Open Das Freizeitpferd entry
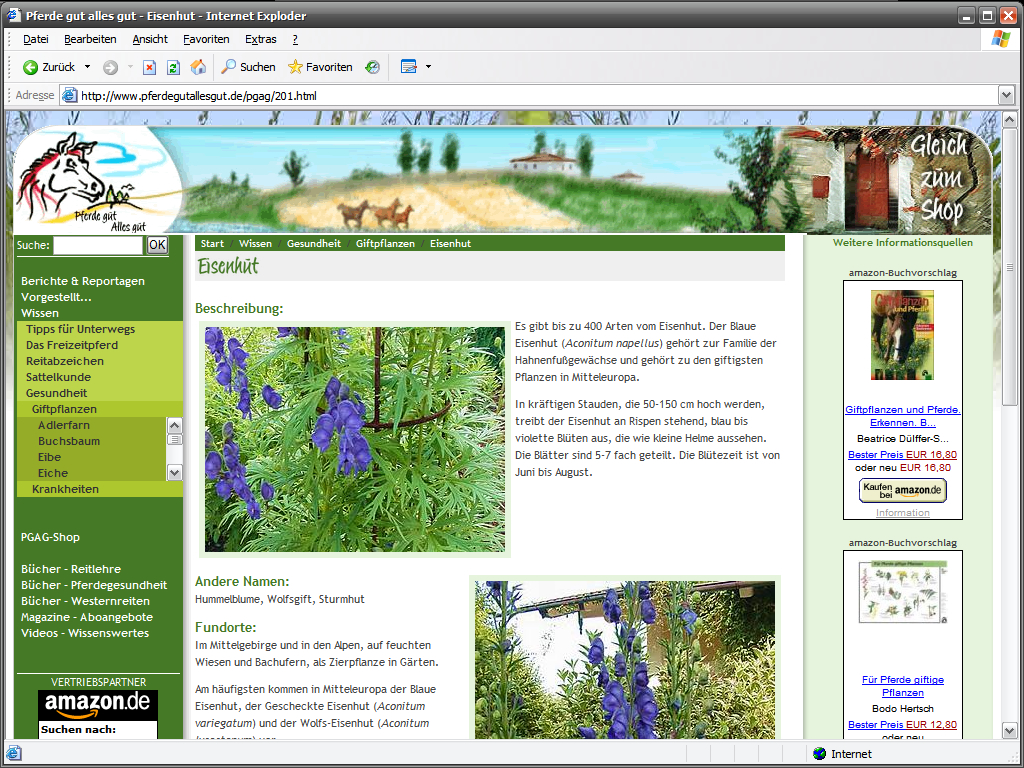The width and height of the screenshot is (1024, 768). 72,345
